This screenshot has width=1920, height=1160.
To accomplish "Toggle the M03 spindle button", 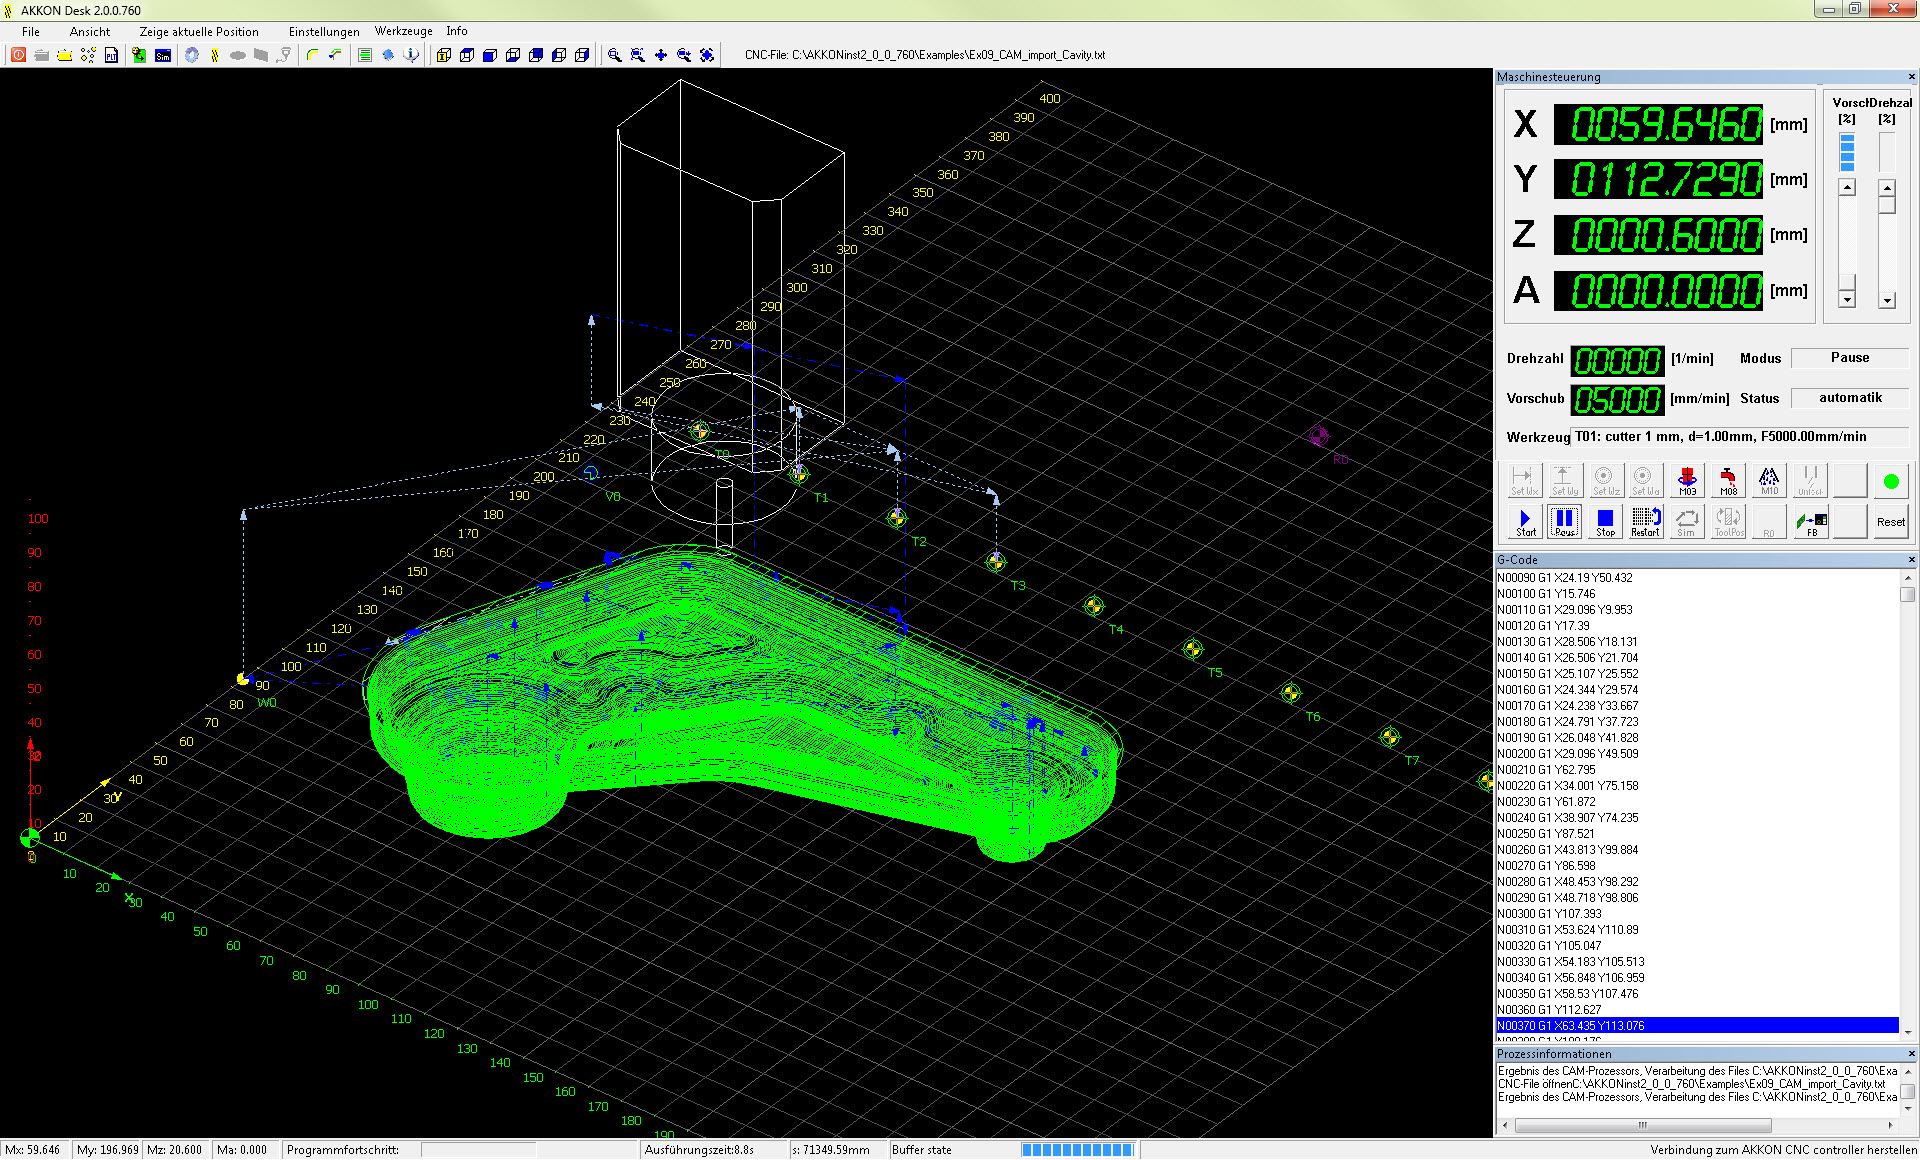I will coord(1687,480).
